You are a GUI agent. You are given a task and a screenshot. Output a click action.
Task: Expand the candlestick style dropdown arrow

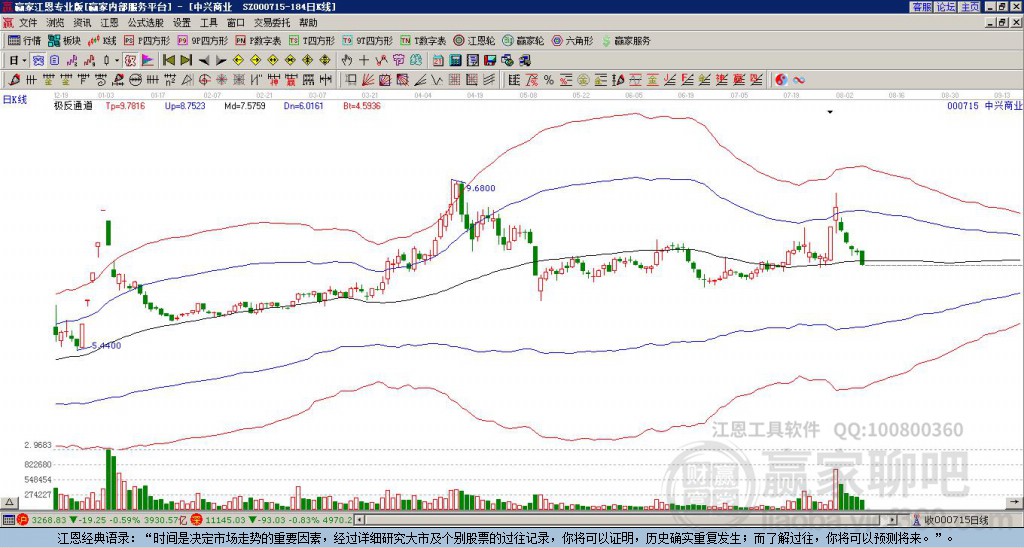click(117, 61)
